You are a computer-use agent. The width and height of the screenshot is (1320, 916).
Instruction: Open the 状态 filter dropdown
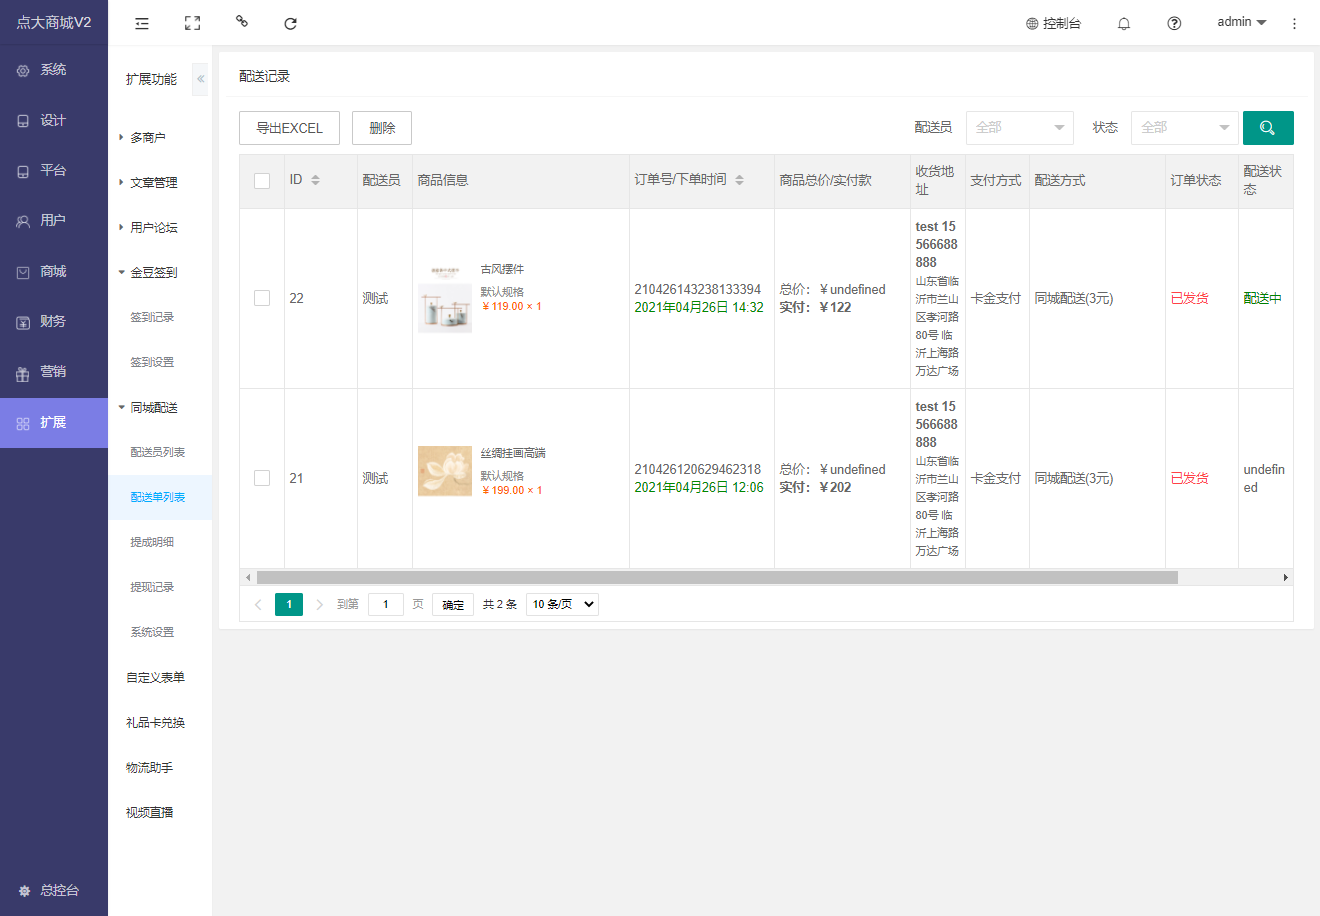click(x=1185, y=128)
